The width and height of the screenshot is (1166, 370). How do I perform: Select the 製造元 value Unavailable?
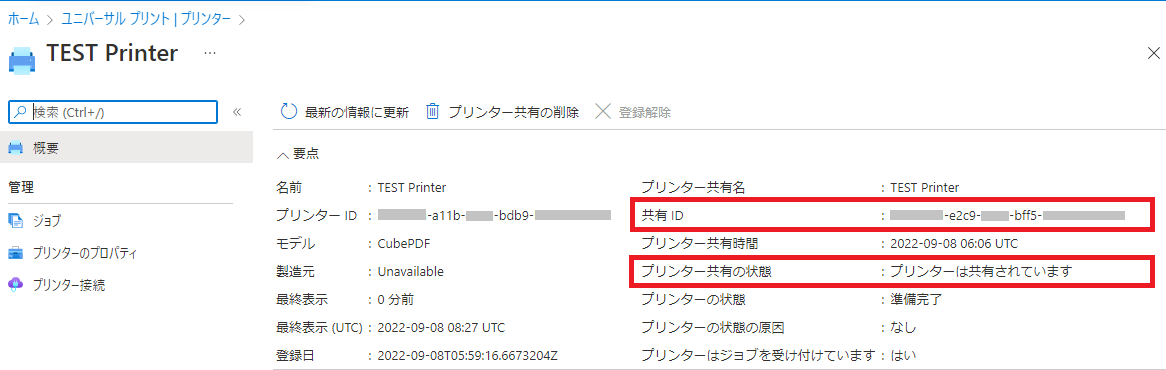410,272
